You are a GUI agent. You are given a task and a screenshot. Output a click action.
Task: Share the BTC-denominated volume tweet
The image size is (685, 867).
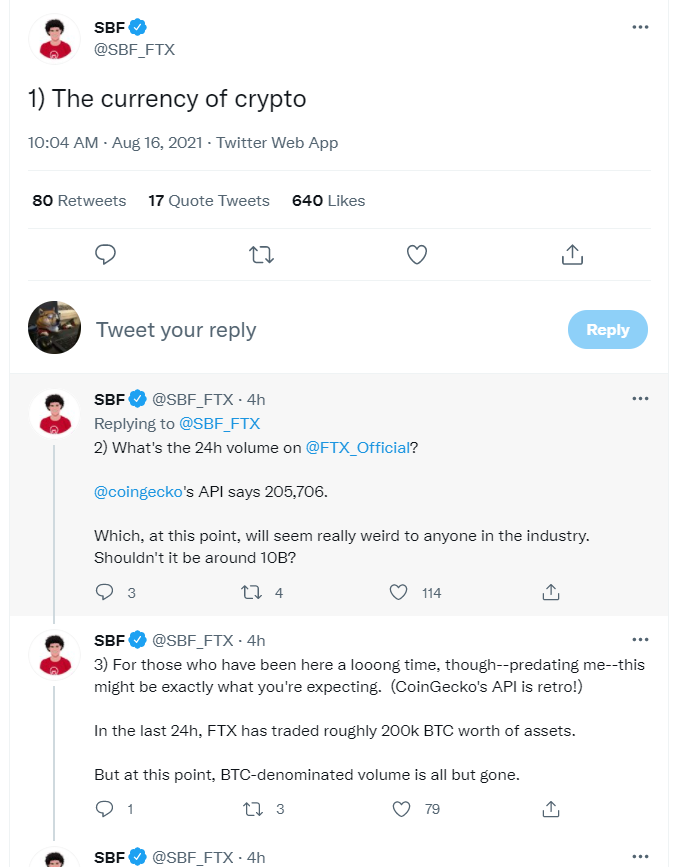click(x=550, y=808)
